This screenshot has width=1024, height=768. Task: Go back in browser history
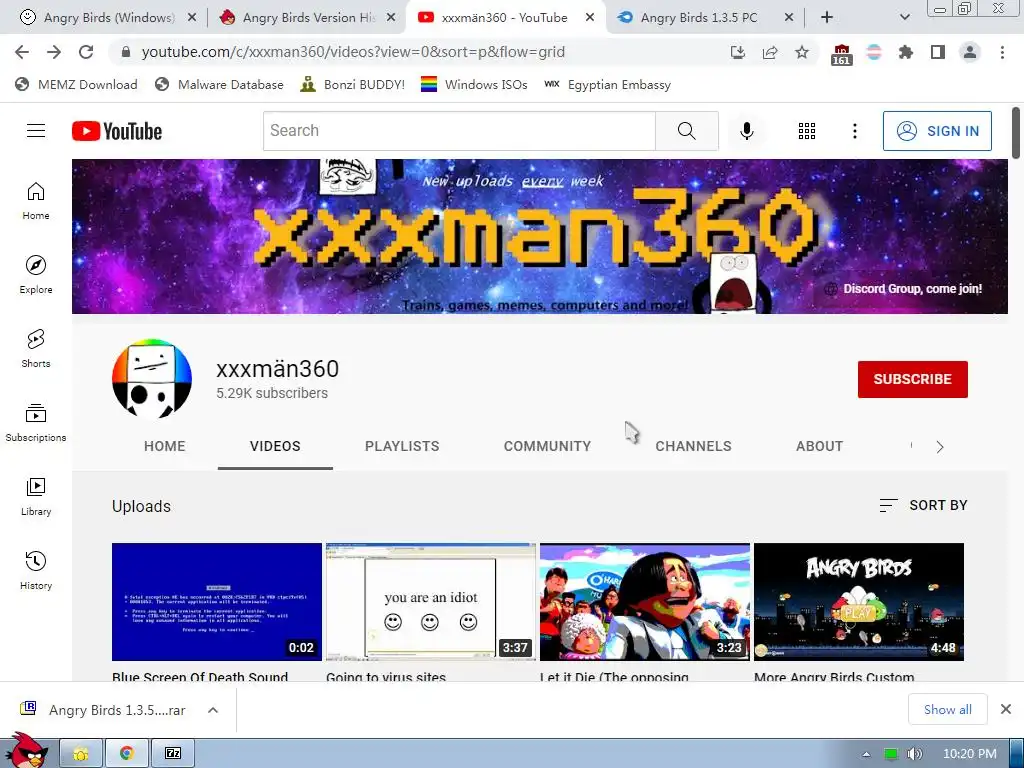(22, 52)
